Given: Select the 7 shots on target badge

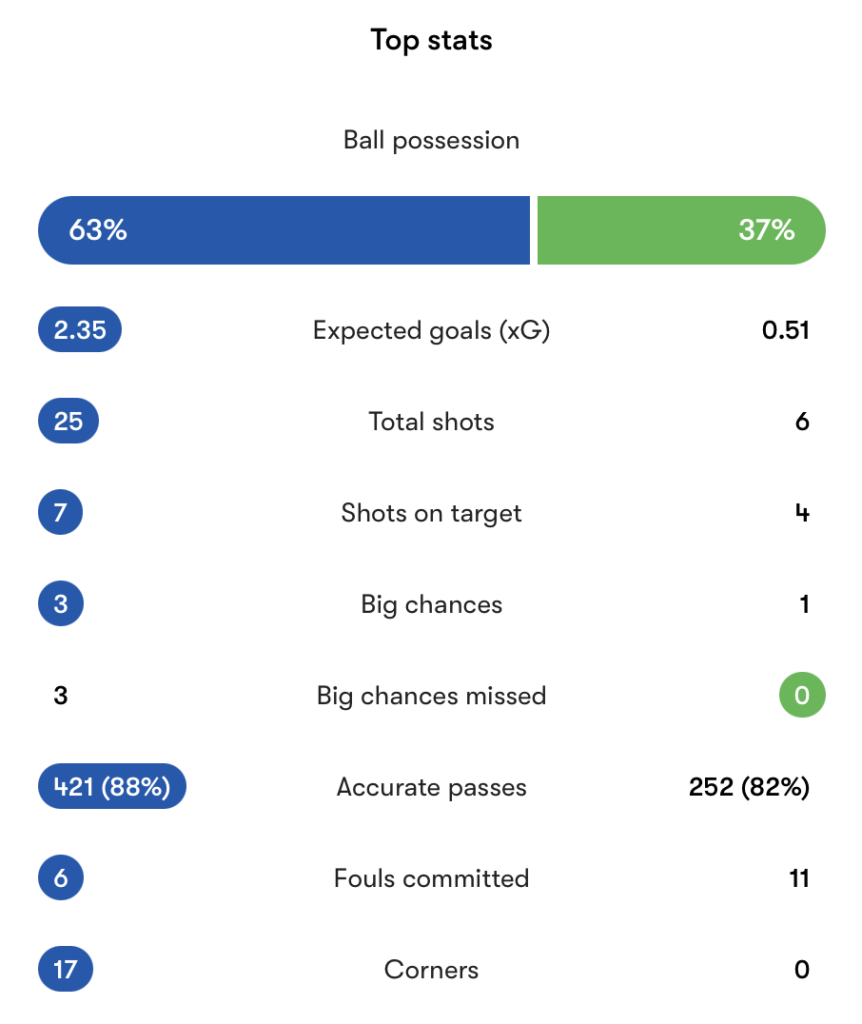Looking at the screenshot, I should point(60,513).
